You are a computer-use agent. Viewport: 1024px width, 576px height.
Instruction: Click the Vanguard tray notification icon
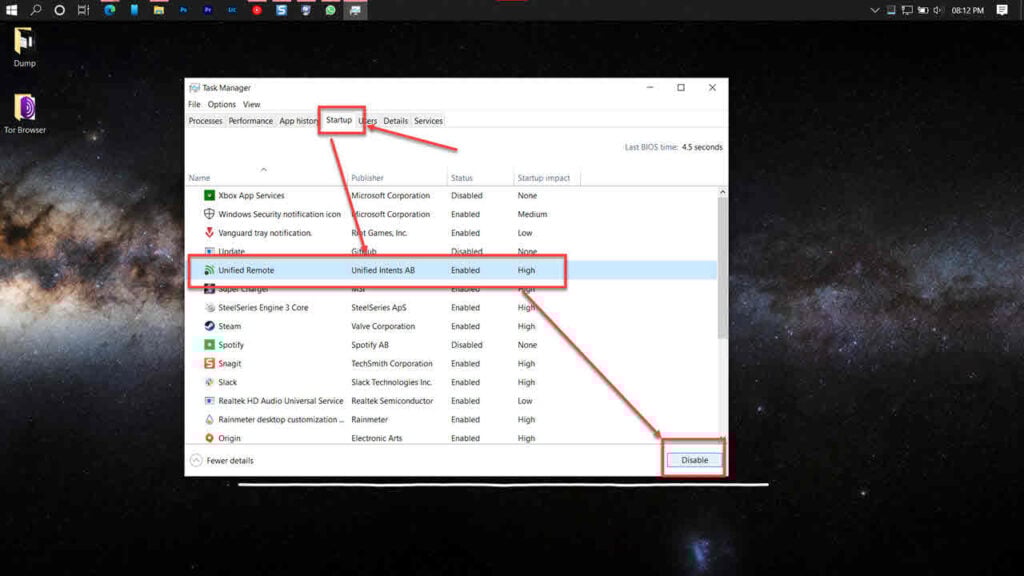209,232
